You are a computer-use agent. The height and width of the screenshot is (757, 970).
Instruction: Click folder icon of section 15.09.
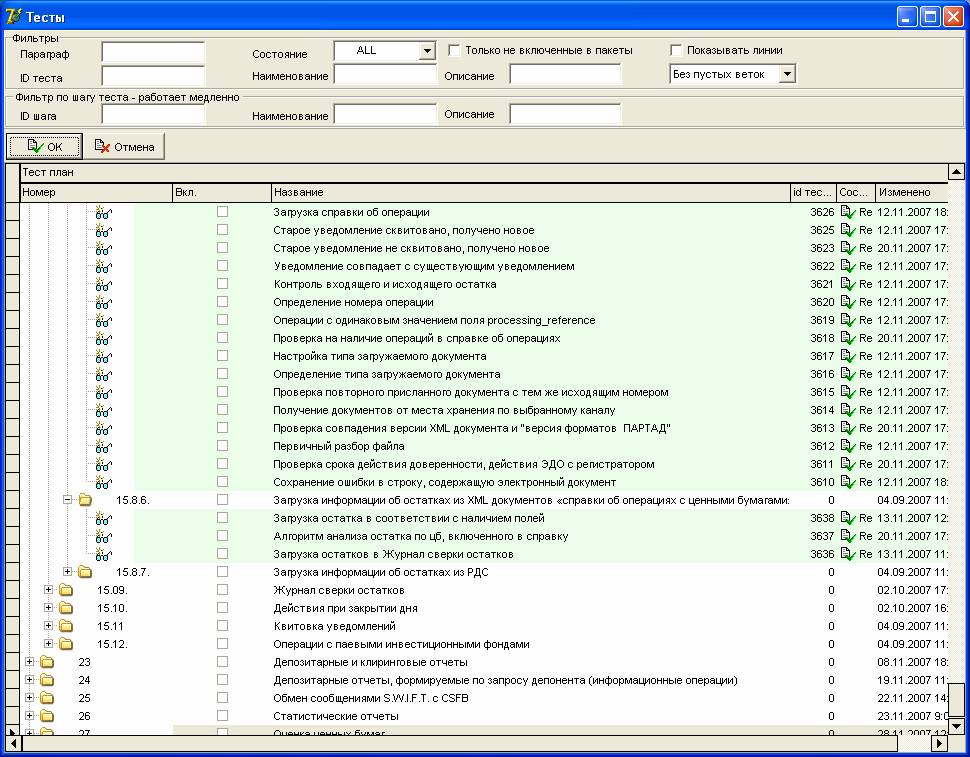(66, 589)
